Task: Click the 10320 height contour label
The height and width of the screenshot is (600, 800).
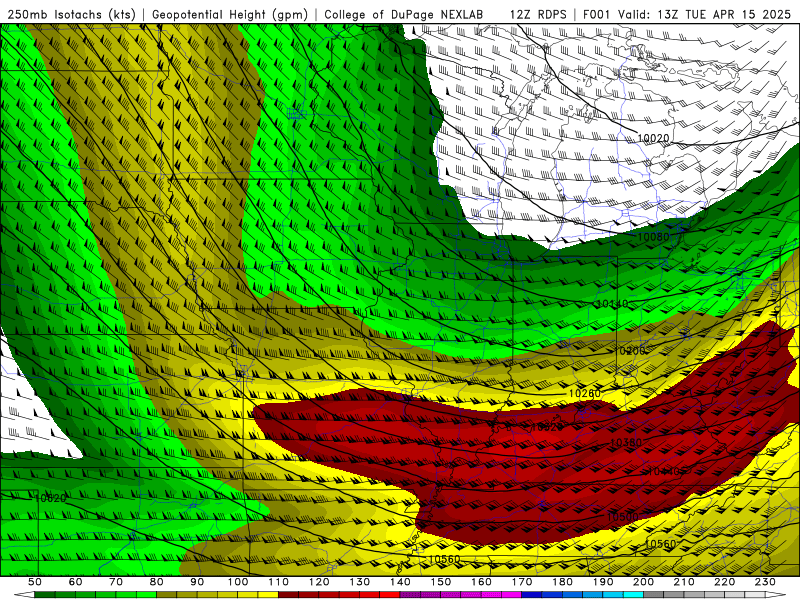Action: 547,428
